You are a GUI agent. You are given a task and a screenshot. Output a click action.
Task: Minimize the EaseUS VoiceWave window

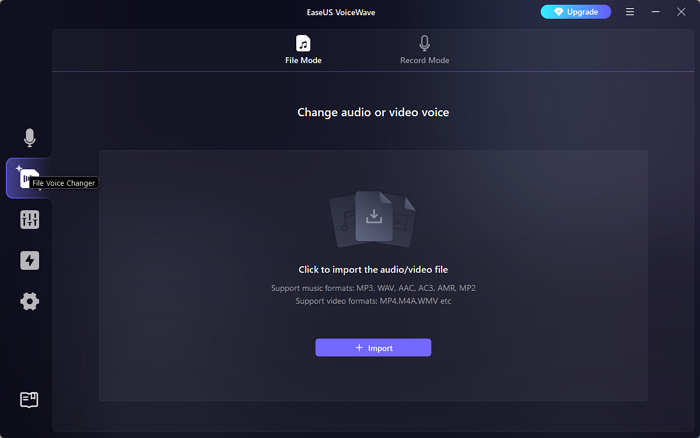point(655,12)
